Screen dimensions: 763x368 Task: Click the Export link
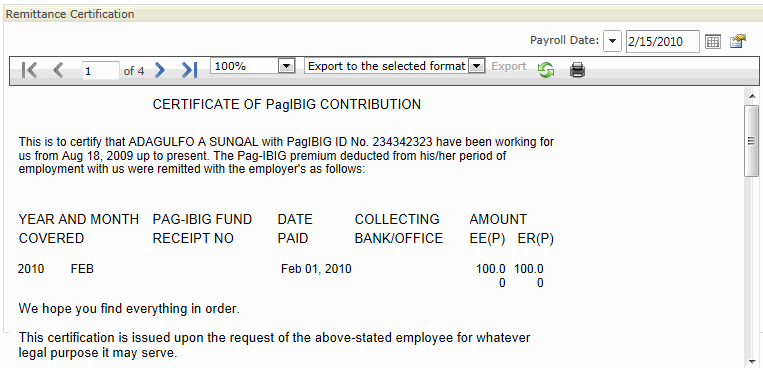coord(509,66)
